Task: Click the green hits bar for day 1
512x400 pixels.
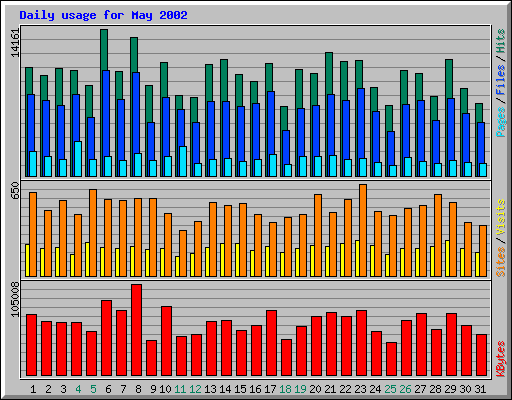Action: click(29, 81)
